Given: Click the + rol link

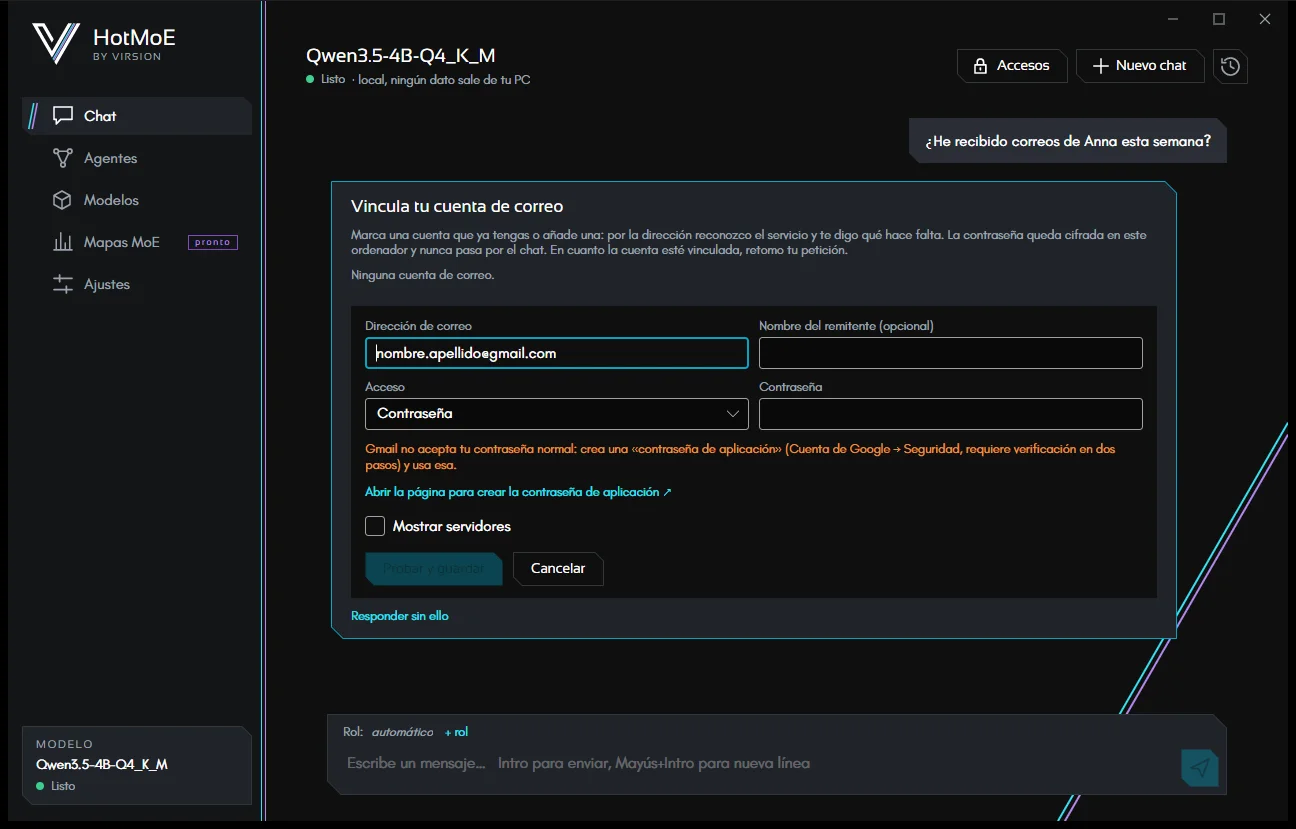Looking at the screenshot, I should [456, 732].
